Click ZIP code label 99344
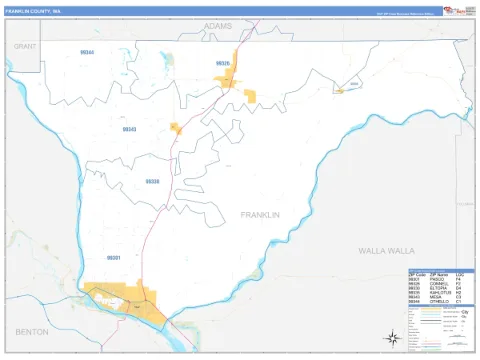 click(87, 52)
